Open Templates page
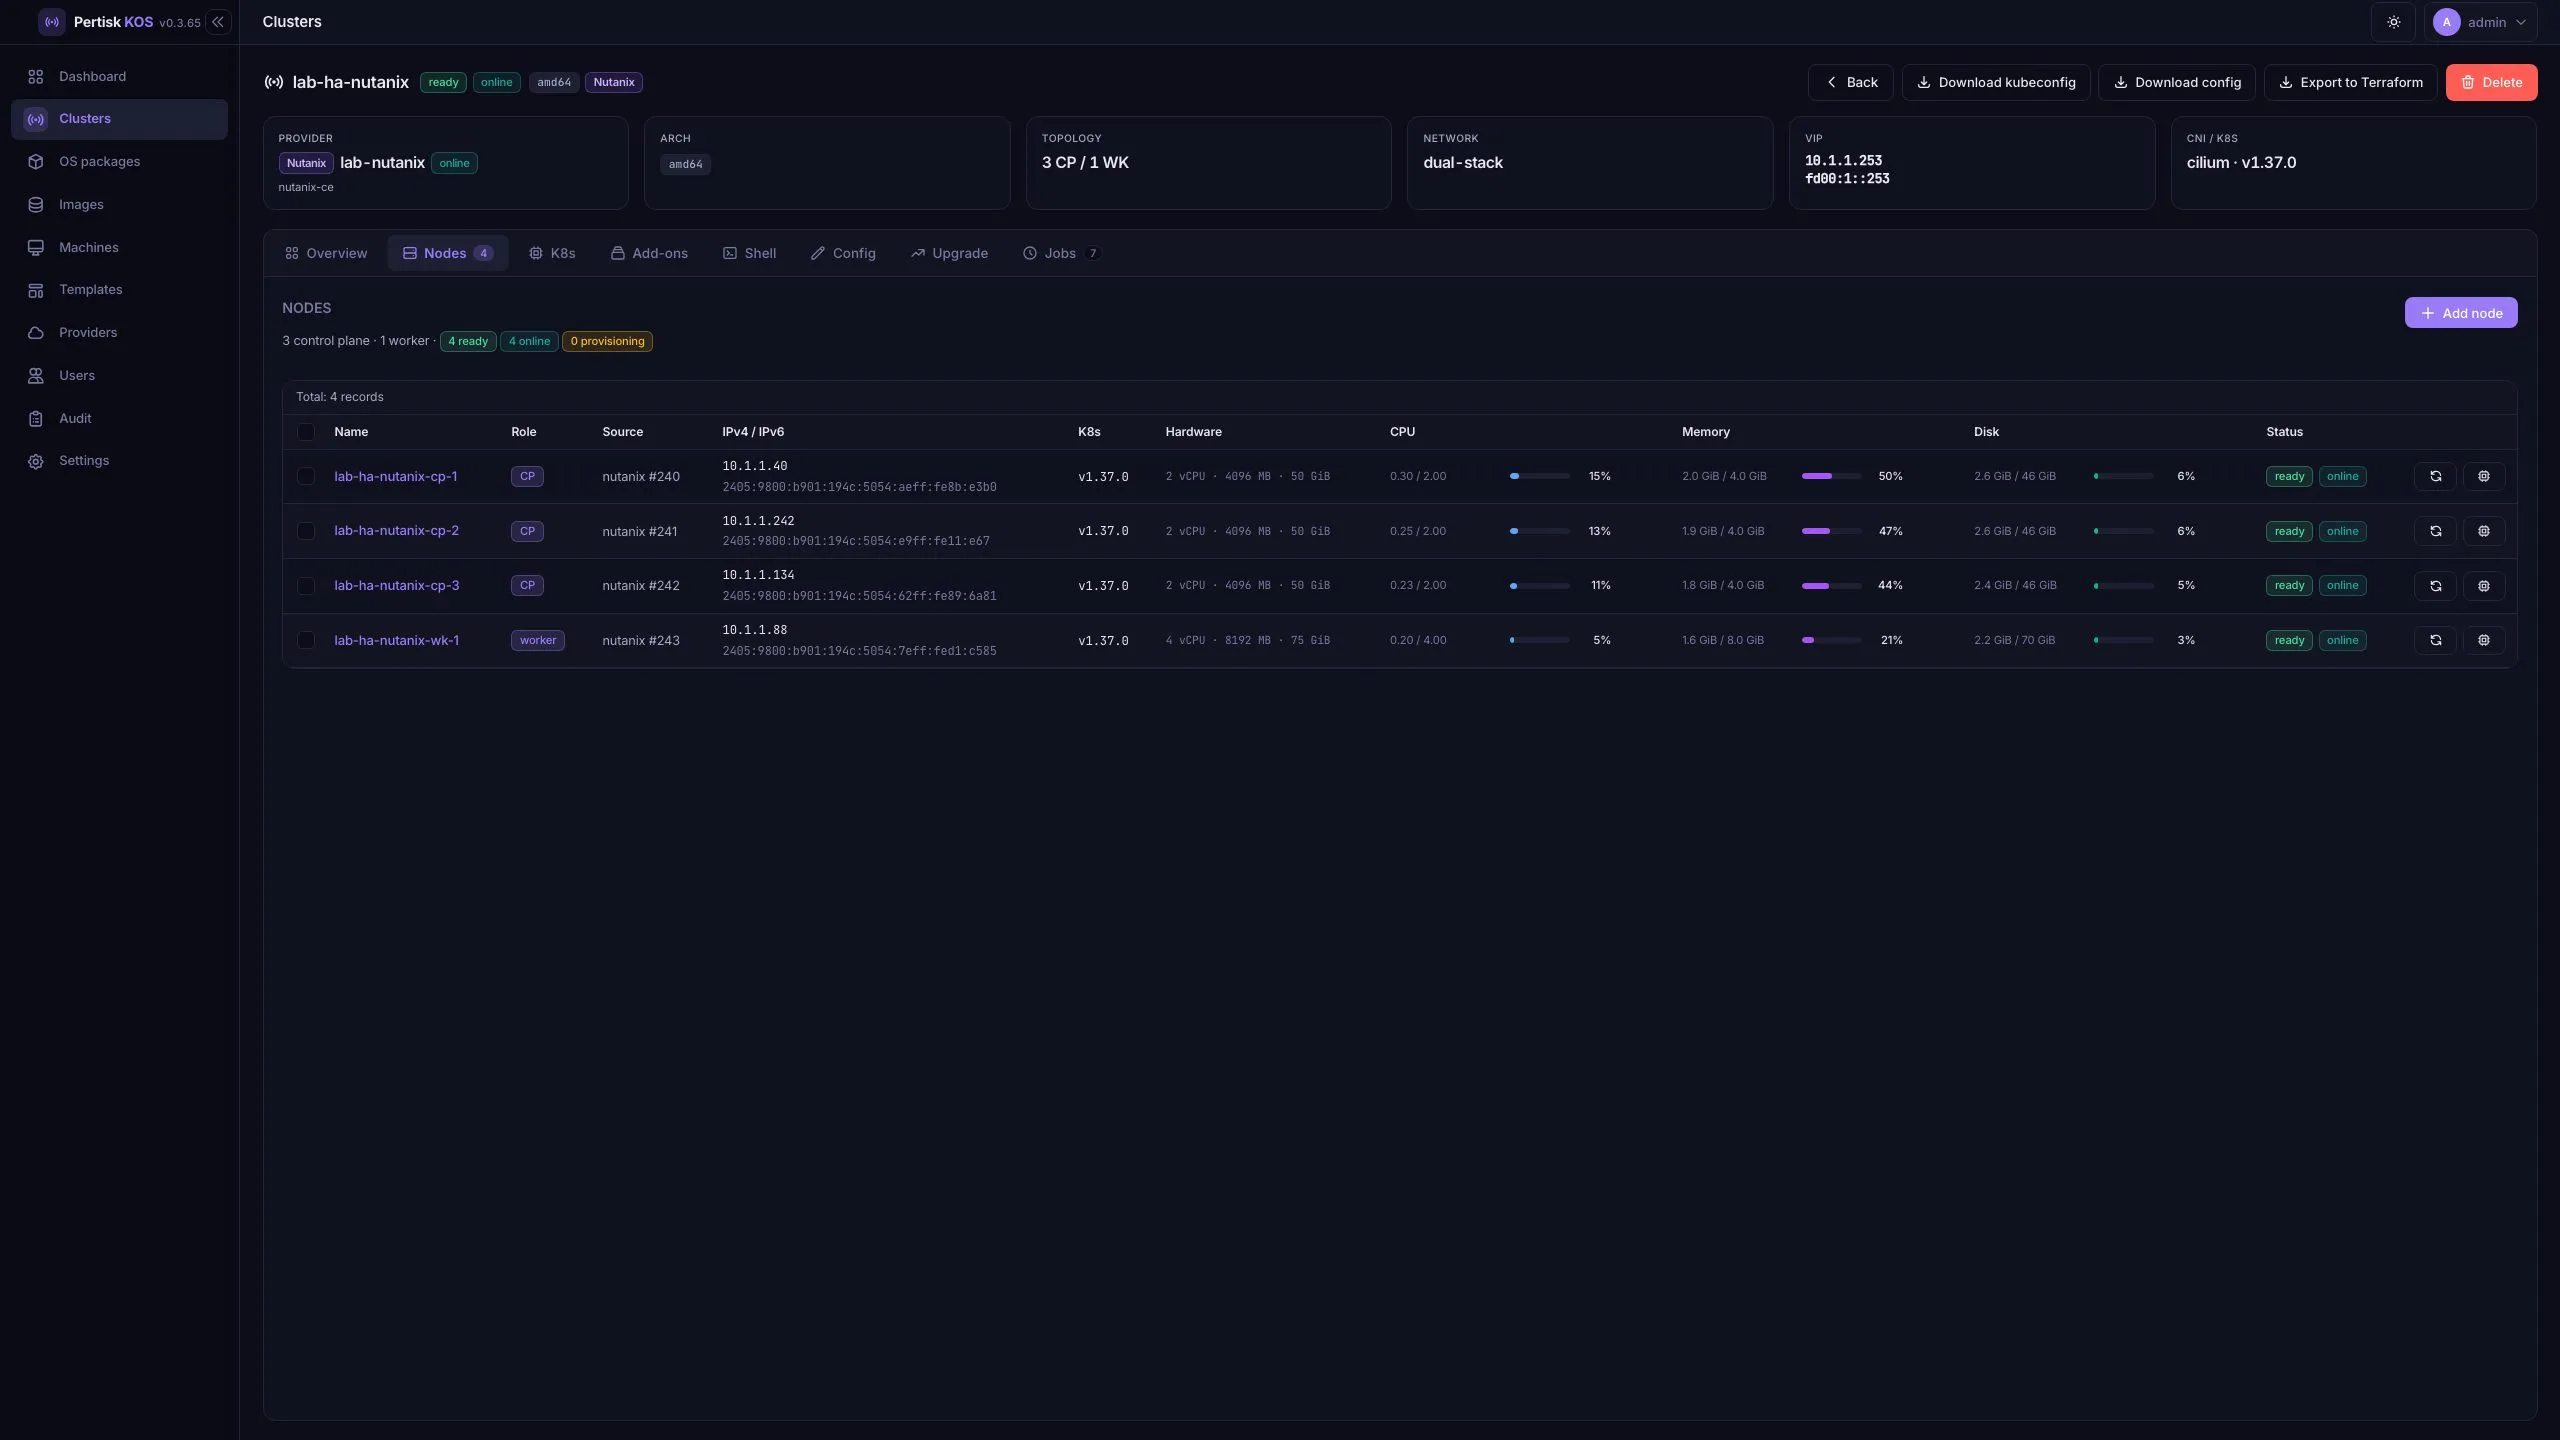This screenshot has height=1440, width=2560. coord(119,289)
